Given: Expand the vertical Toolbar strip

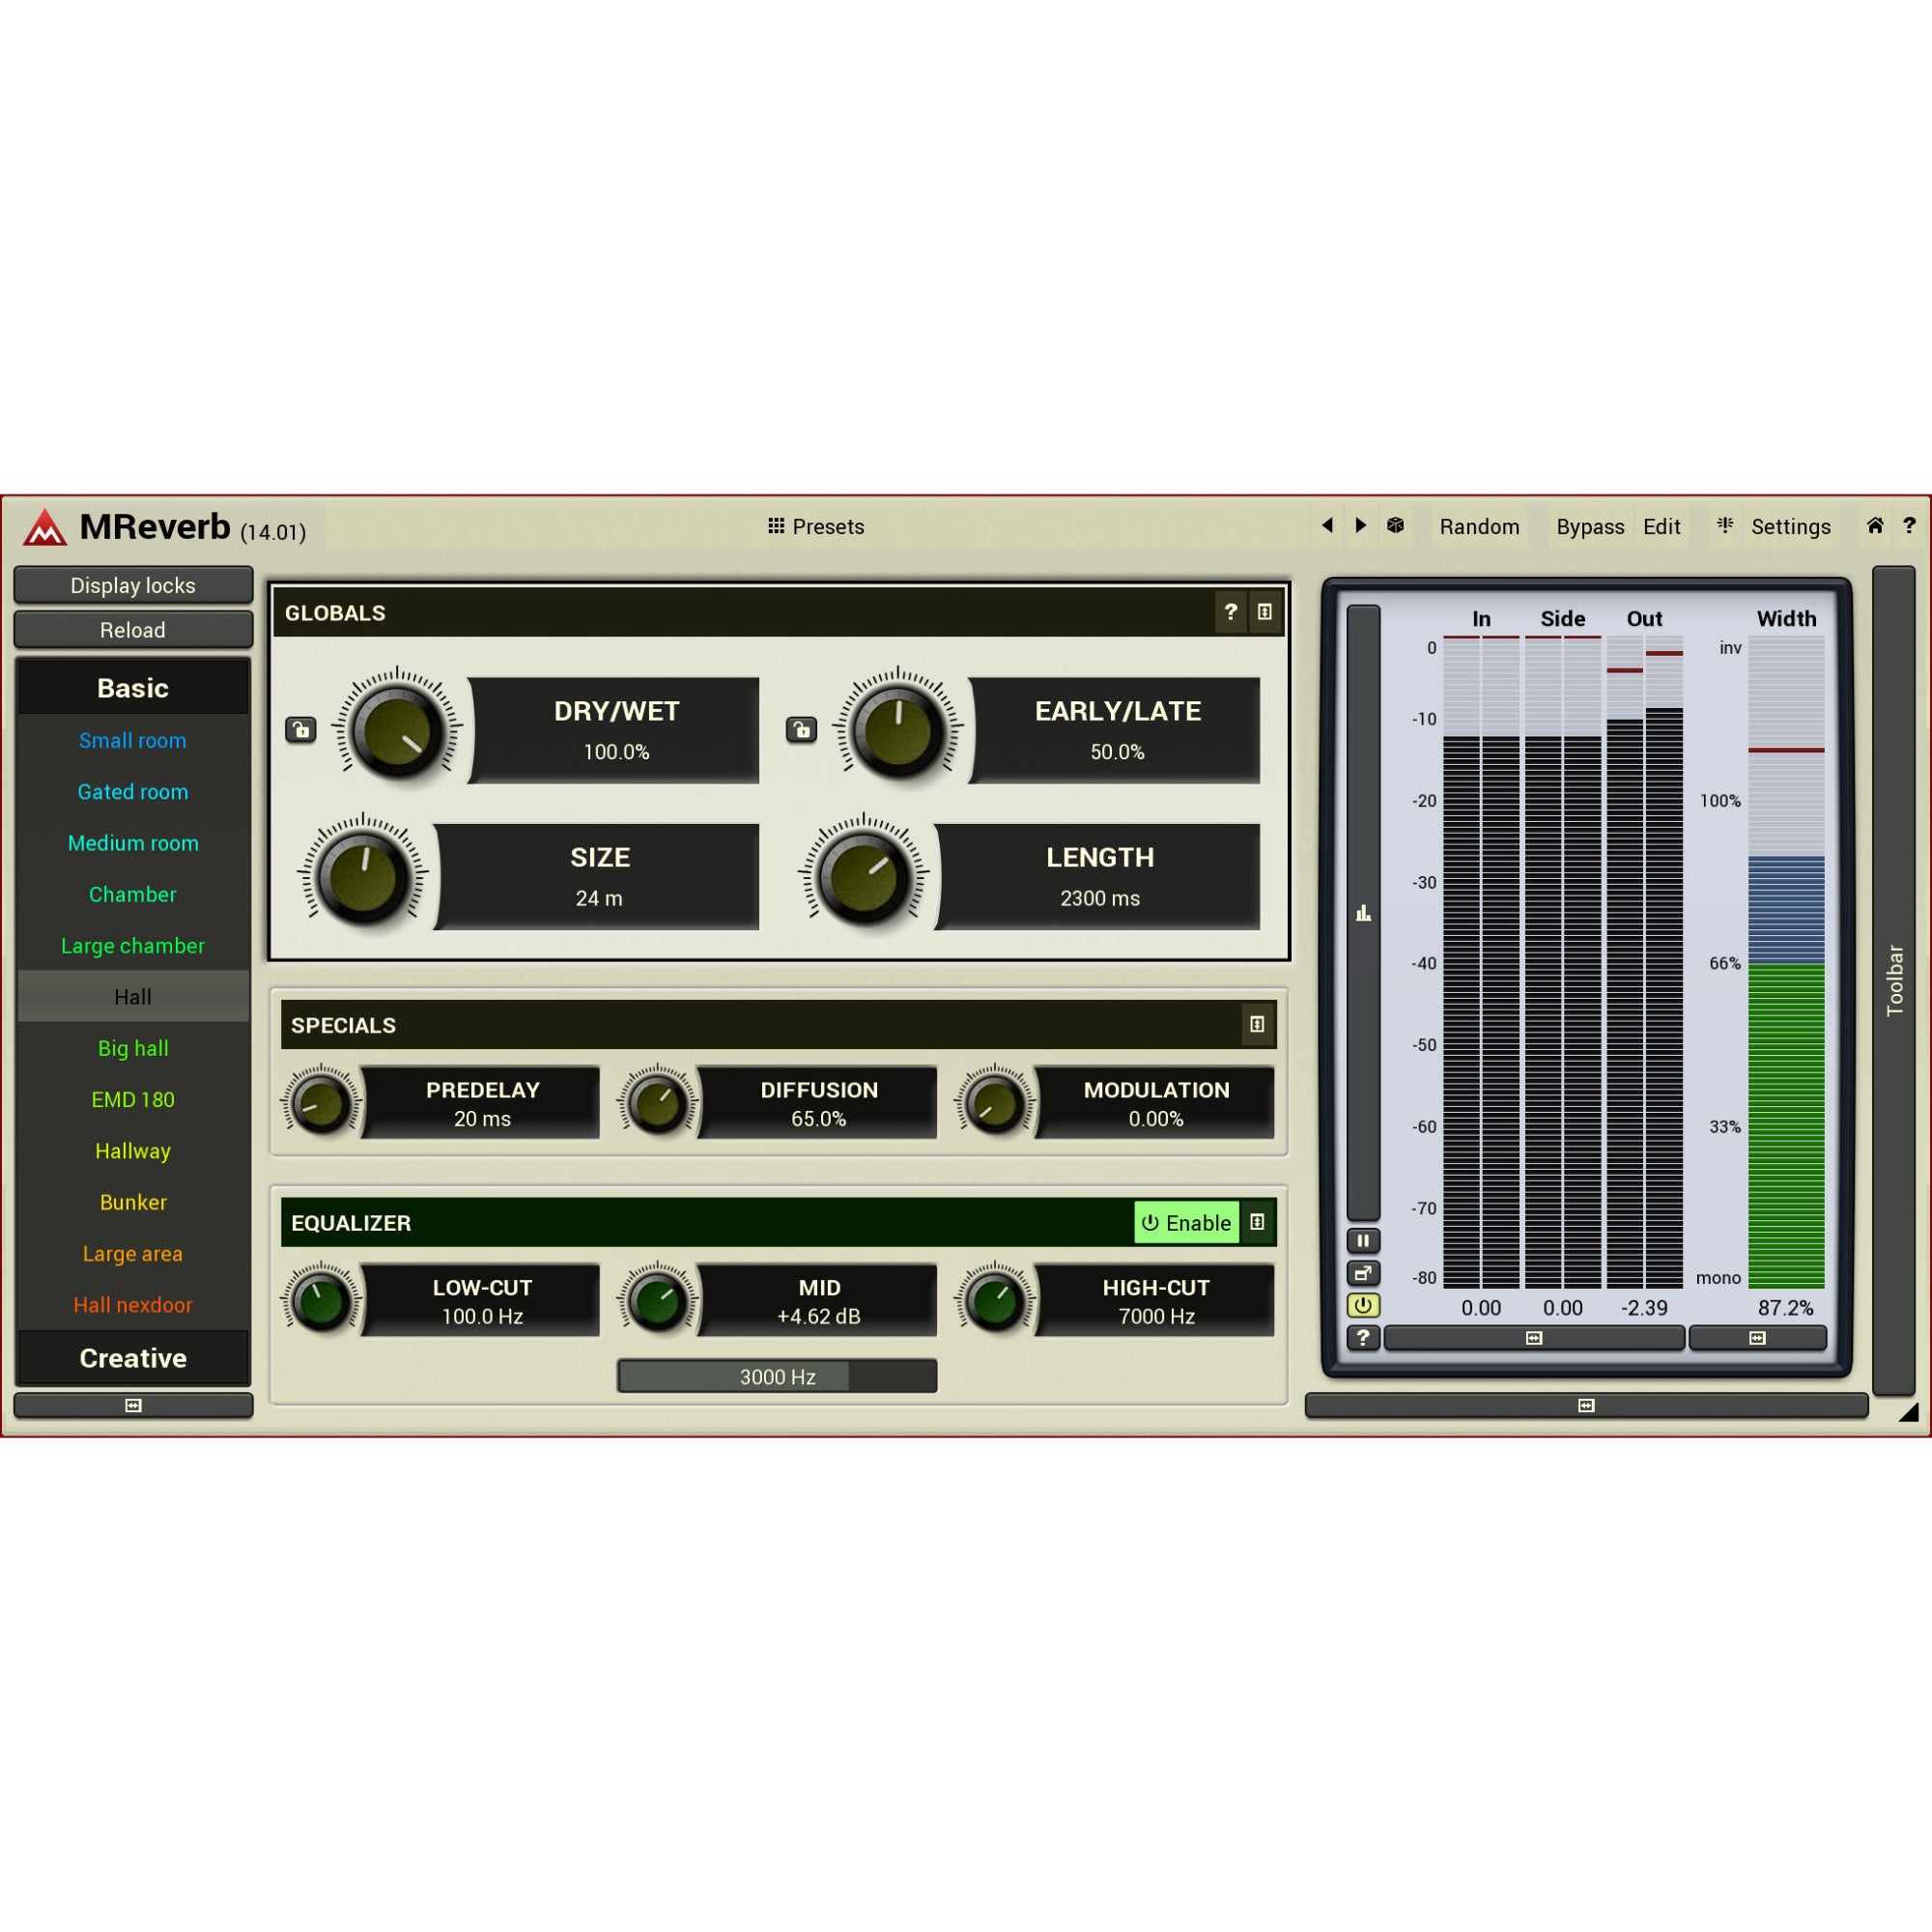Looking at the screenshot, I should tap(1893, 980).
